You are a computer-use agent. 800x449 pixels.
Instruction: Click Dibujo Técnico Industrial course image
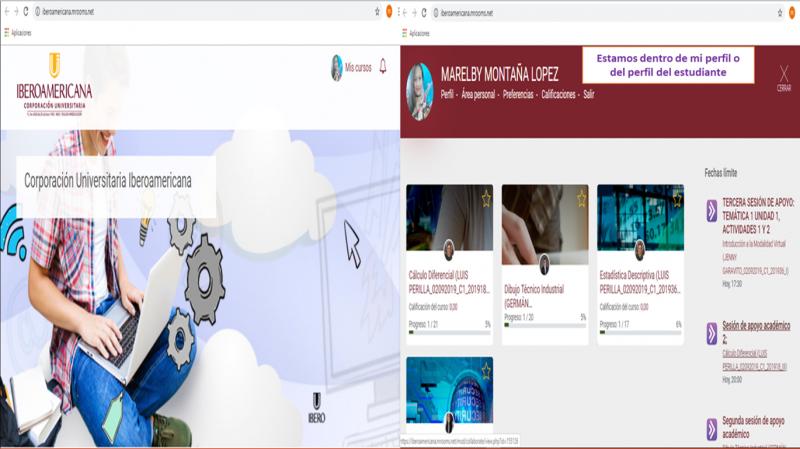(x=545, y=224)
